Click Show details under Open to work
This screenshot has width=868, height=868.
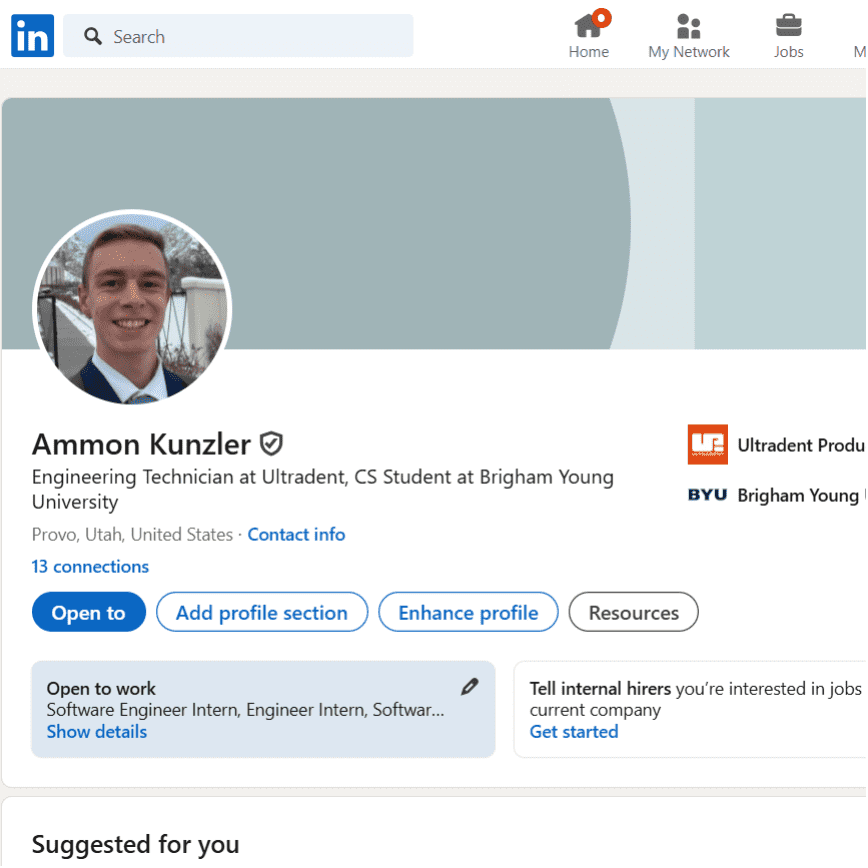[97, 732]
